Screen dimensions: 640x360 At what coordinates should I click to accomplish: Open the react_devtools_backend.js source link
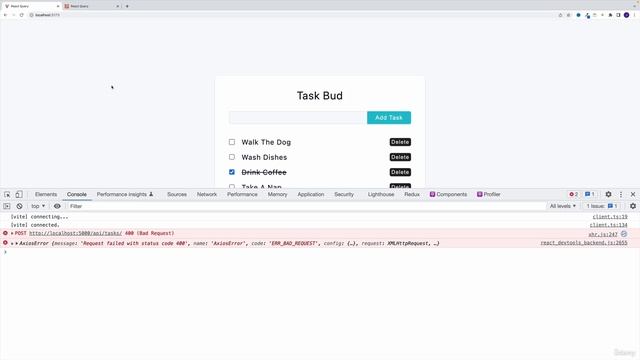point(584,243)
